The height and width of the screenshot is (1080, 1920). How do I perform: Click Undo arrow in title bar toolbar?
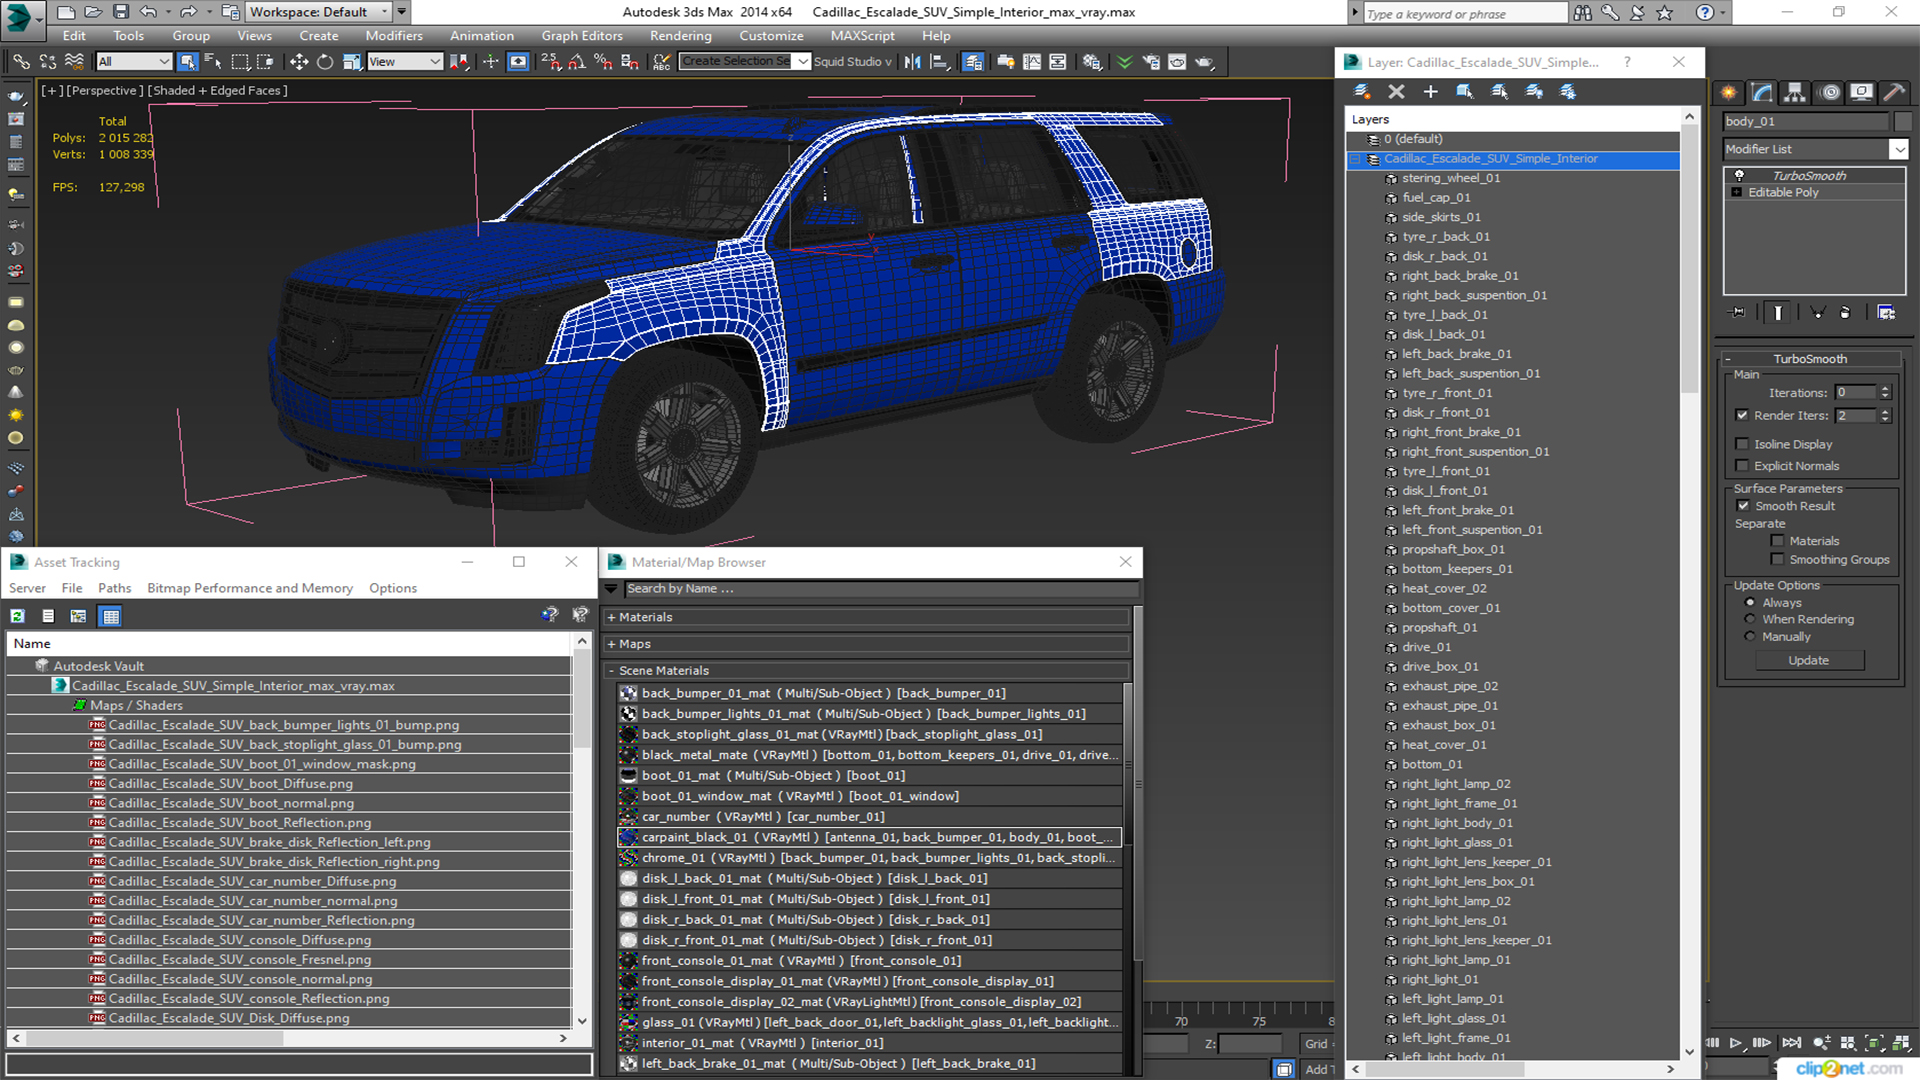click(x=148, y=12)
